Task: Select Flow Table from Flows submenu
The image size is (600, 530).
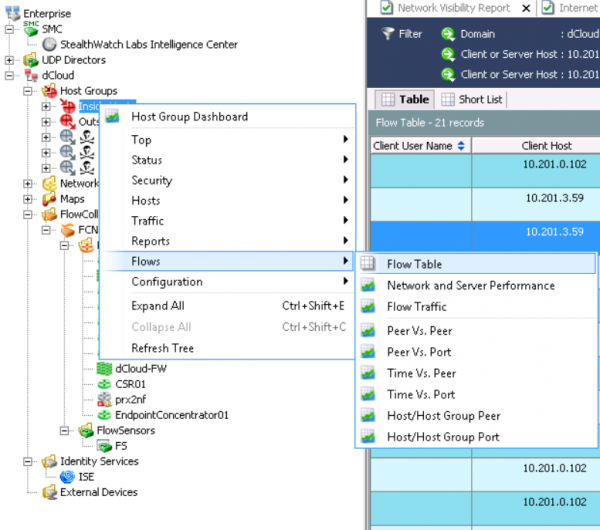Action: pos(414,265)
